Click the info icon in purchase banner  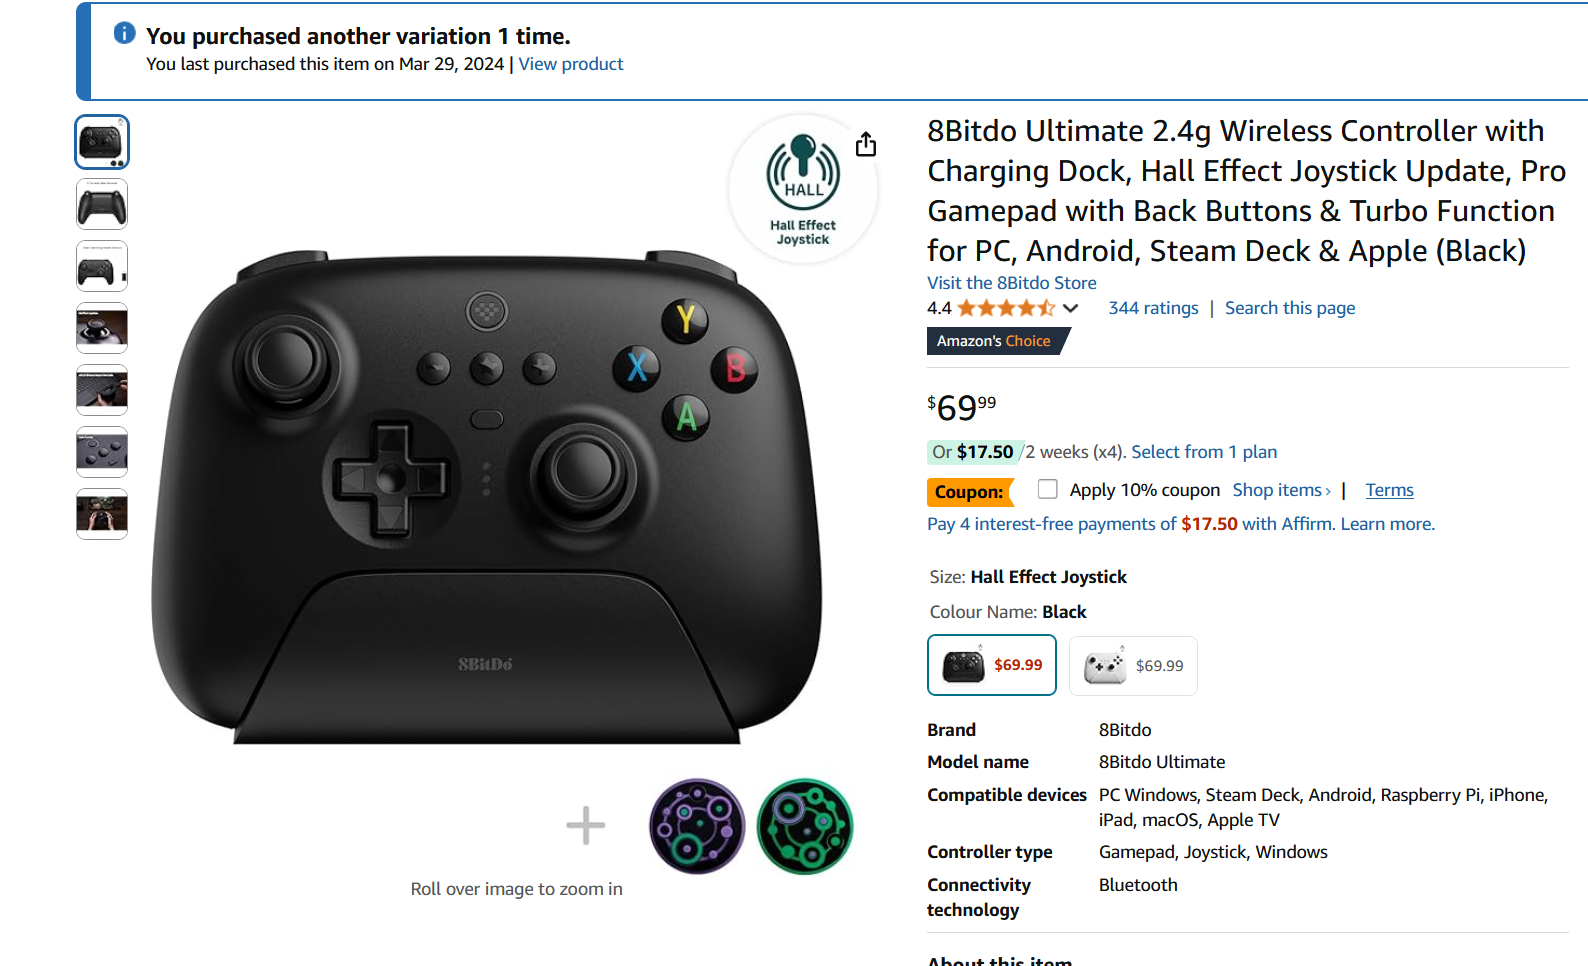124,33
